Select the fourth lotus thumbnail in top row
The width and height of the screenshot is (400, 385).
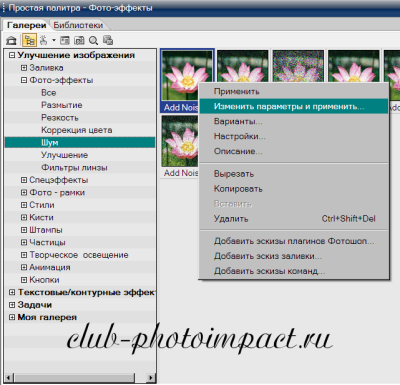pos(354,66)
